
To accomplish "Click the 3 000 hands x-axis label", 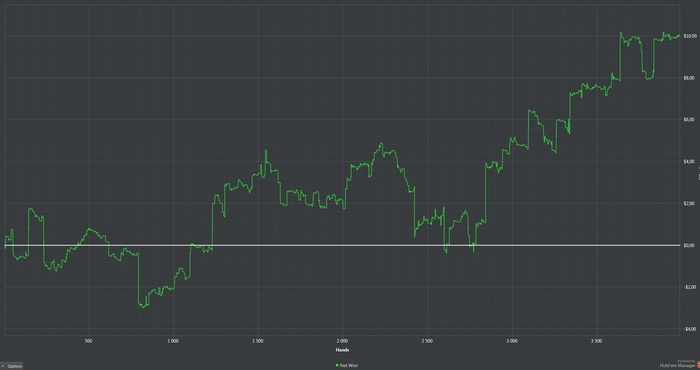I will (512, 341).
